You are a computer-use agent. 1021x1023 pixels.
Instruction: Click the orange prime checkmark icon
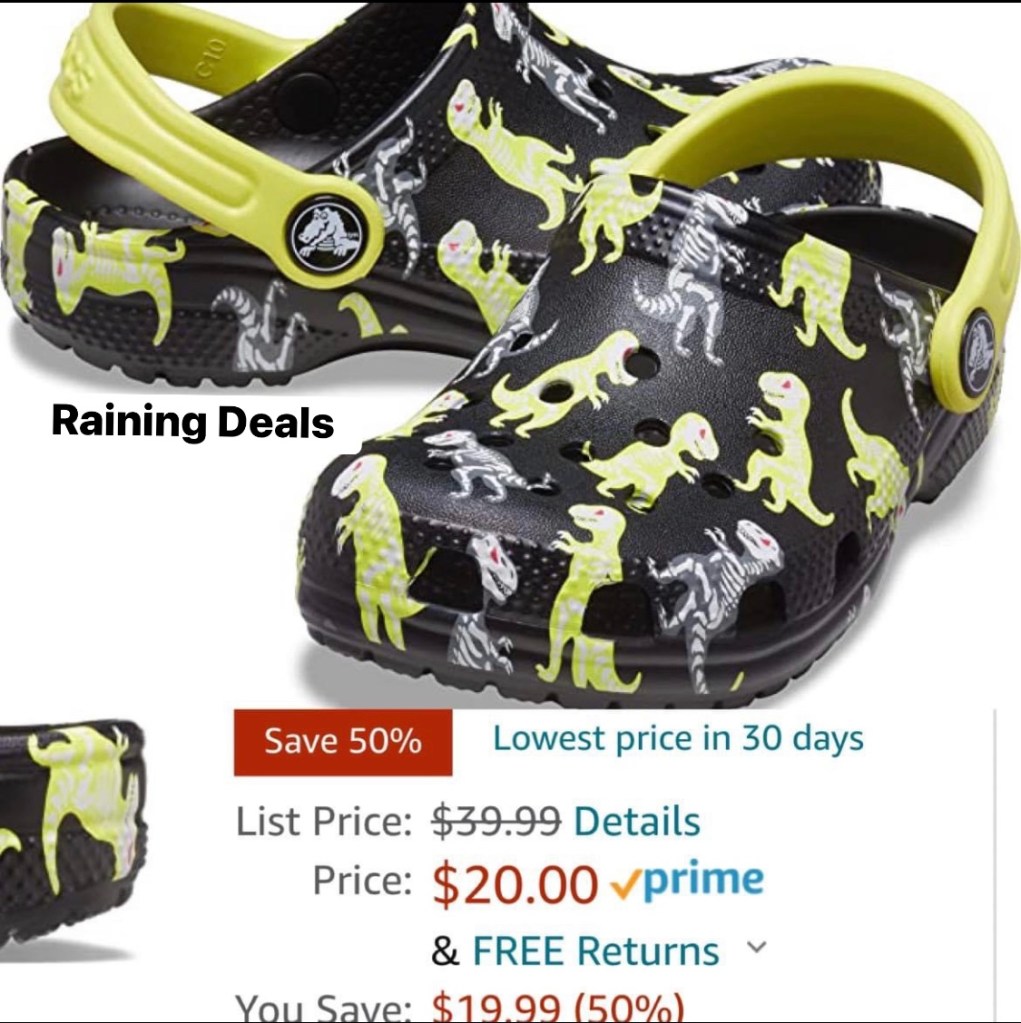pos(626,887)
